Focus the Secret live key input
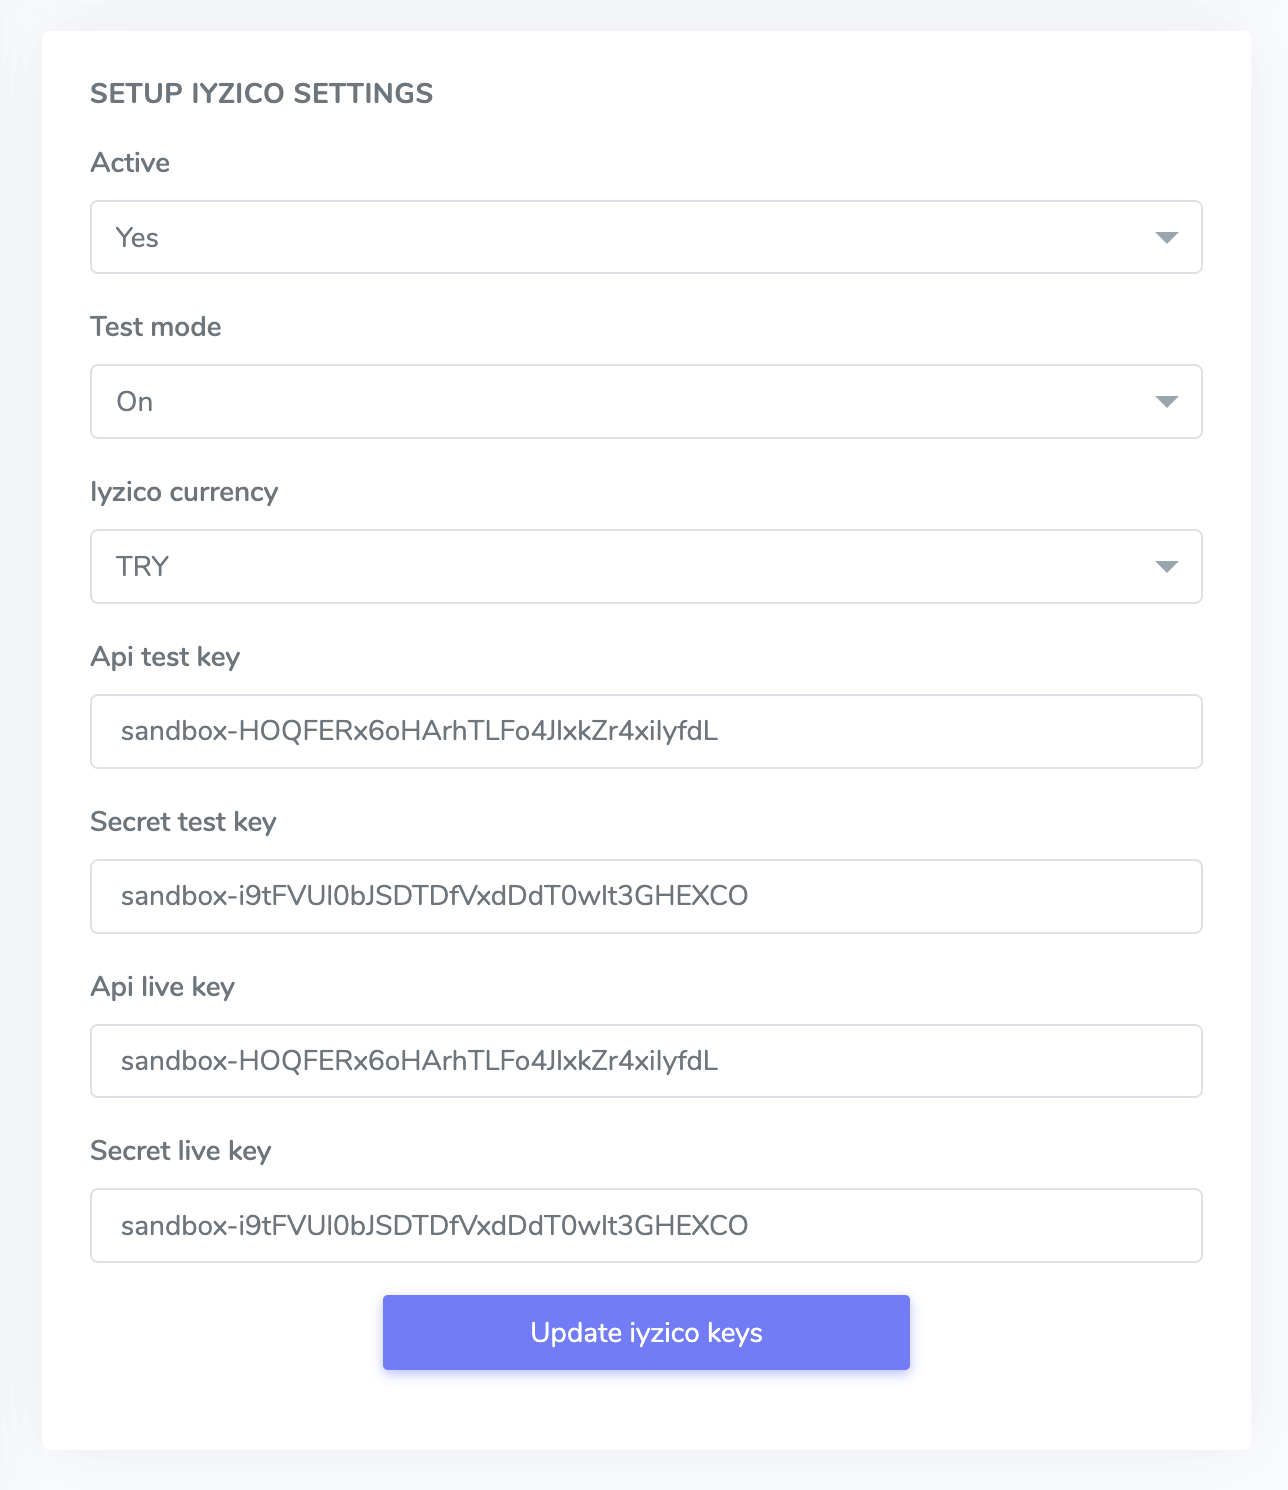 point(646,1226)
